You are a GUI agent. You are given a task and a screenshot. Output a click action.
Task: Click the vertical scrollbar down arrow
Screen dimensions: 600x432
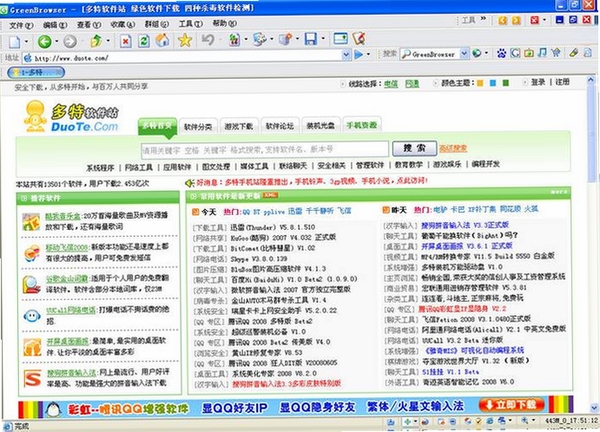[593, 408]
